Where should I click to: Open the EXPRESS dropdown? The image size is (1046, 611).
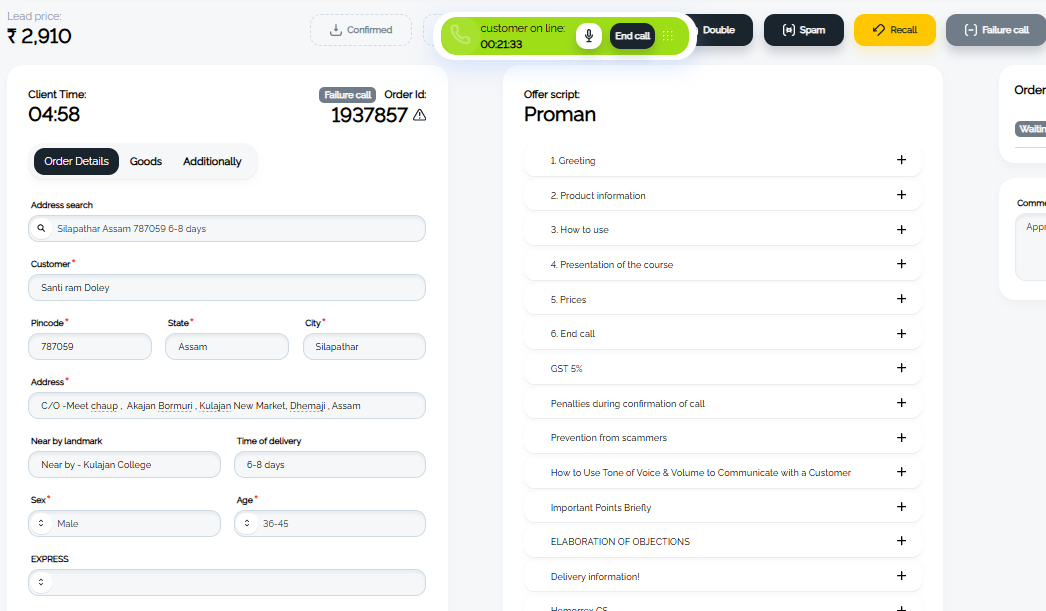coord(227,582)
